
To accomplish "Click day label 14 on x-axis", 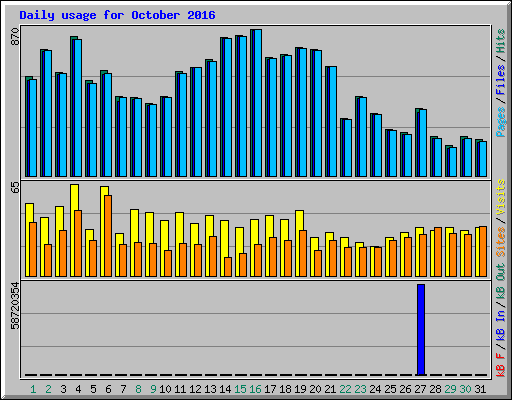I will [x=225, y=389].
